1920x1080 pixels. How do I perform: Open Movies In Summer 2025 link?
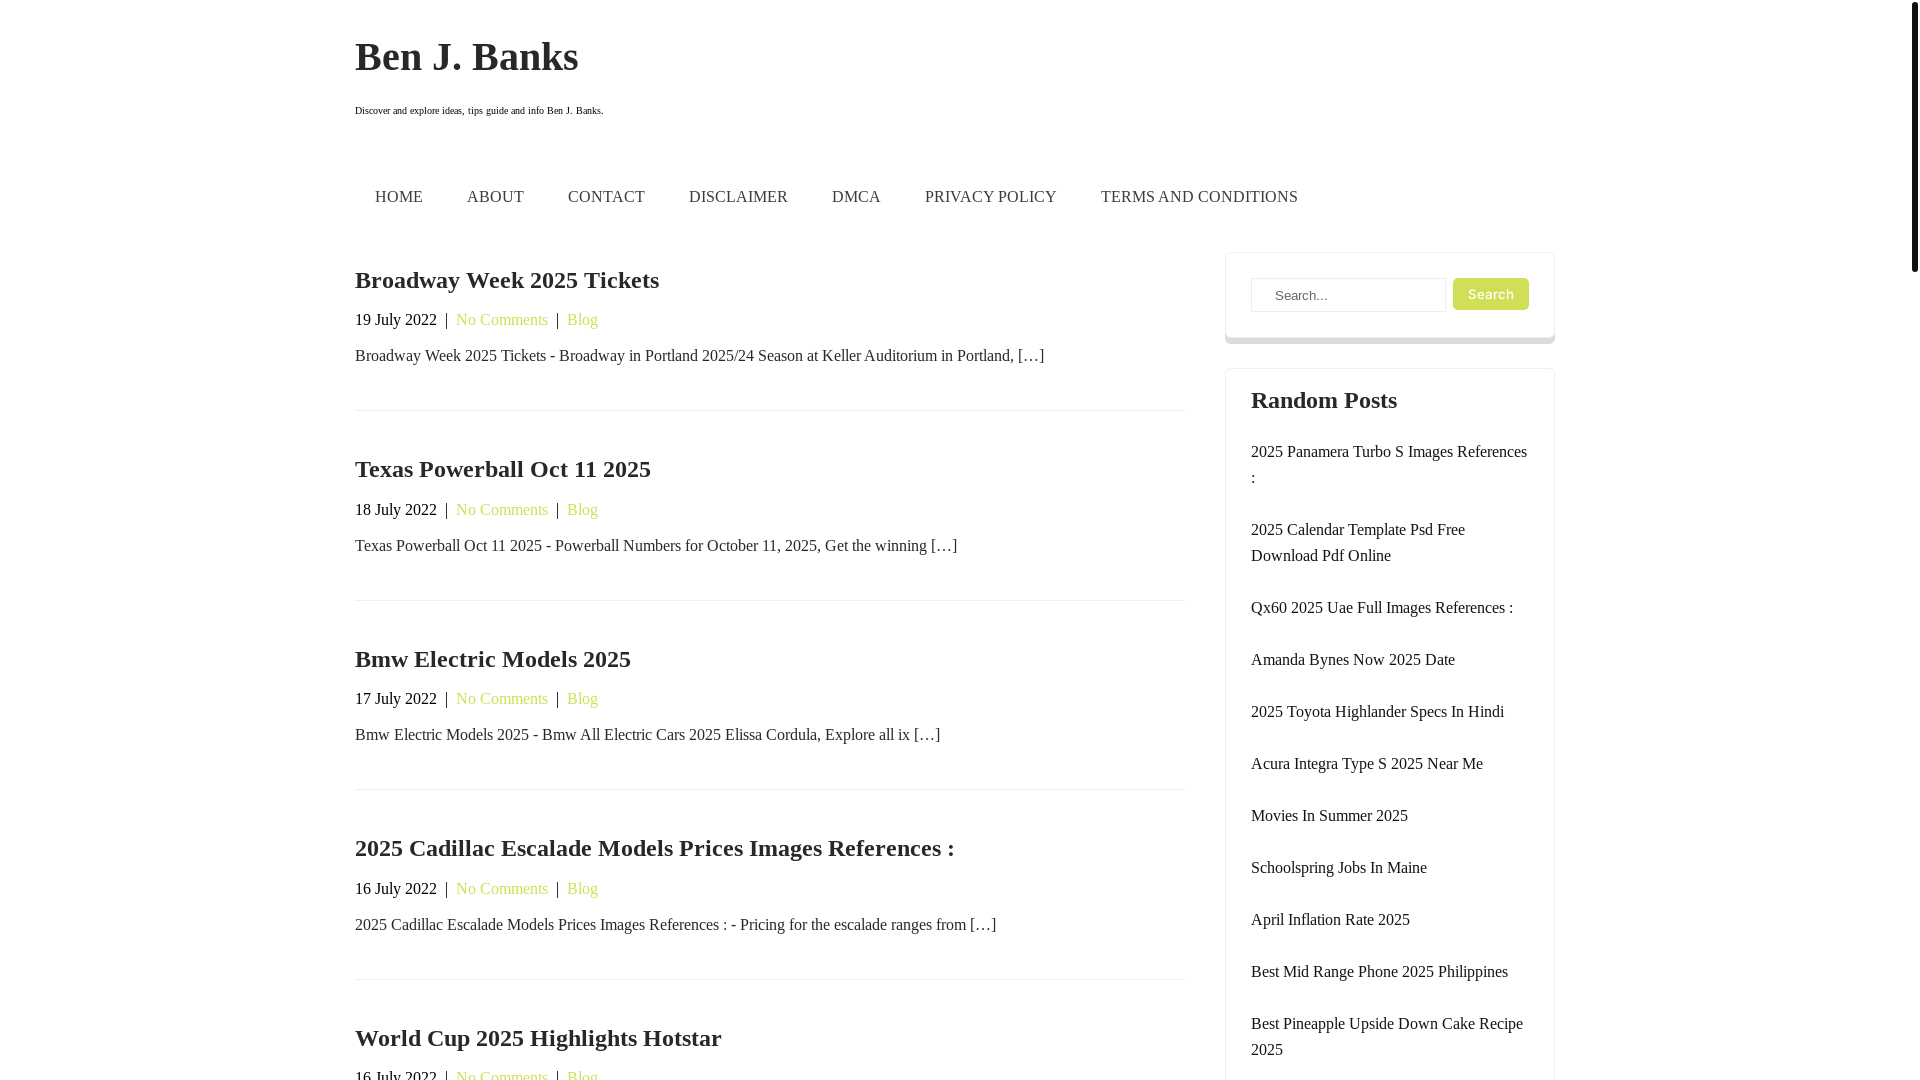click(x=1329, y=816)
